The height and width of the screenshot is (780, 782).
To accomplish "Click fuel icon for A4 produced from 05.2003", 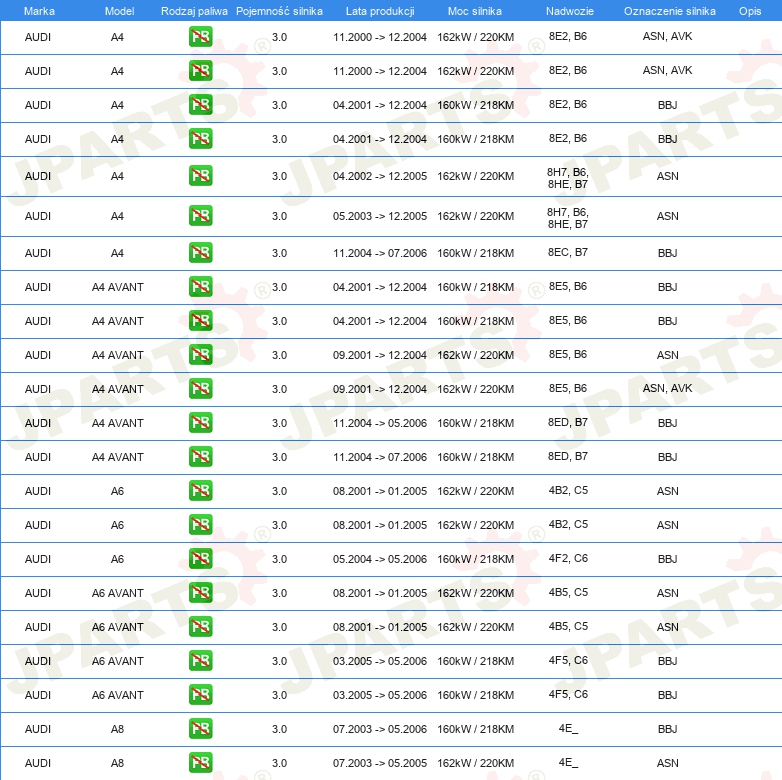I will (x=200, y=216).
